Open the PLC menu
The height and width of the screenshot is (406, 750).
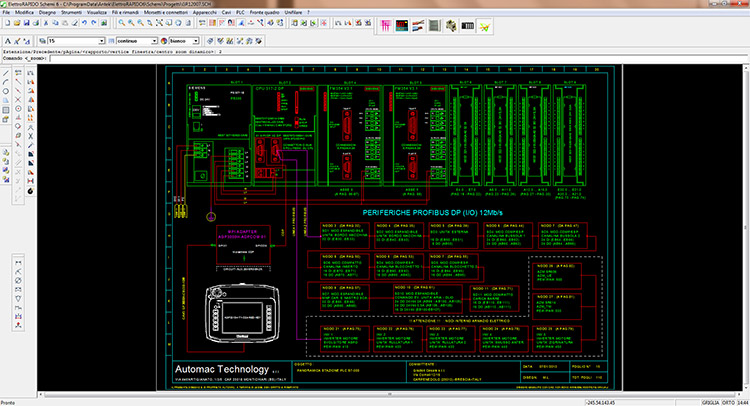241,12
